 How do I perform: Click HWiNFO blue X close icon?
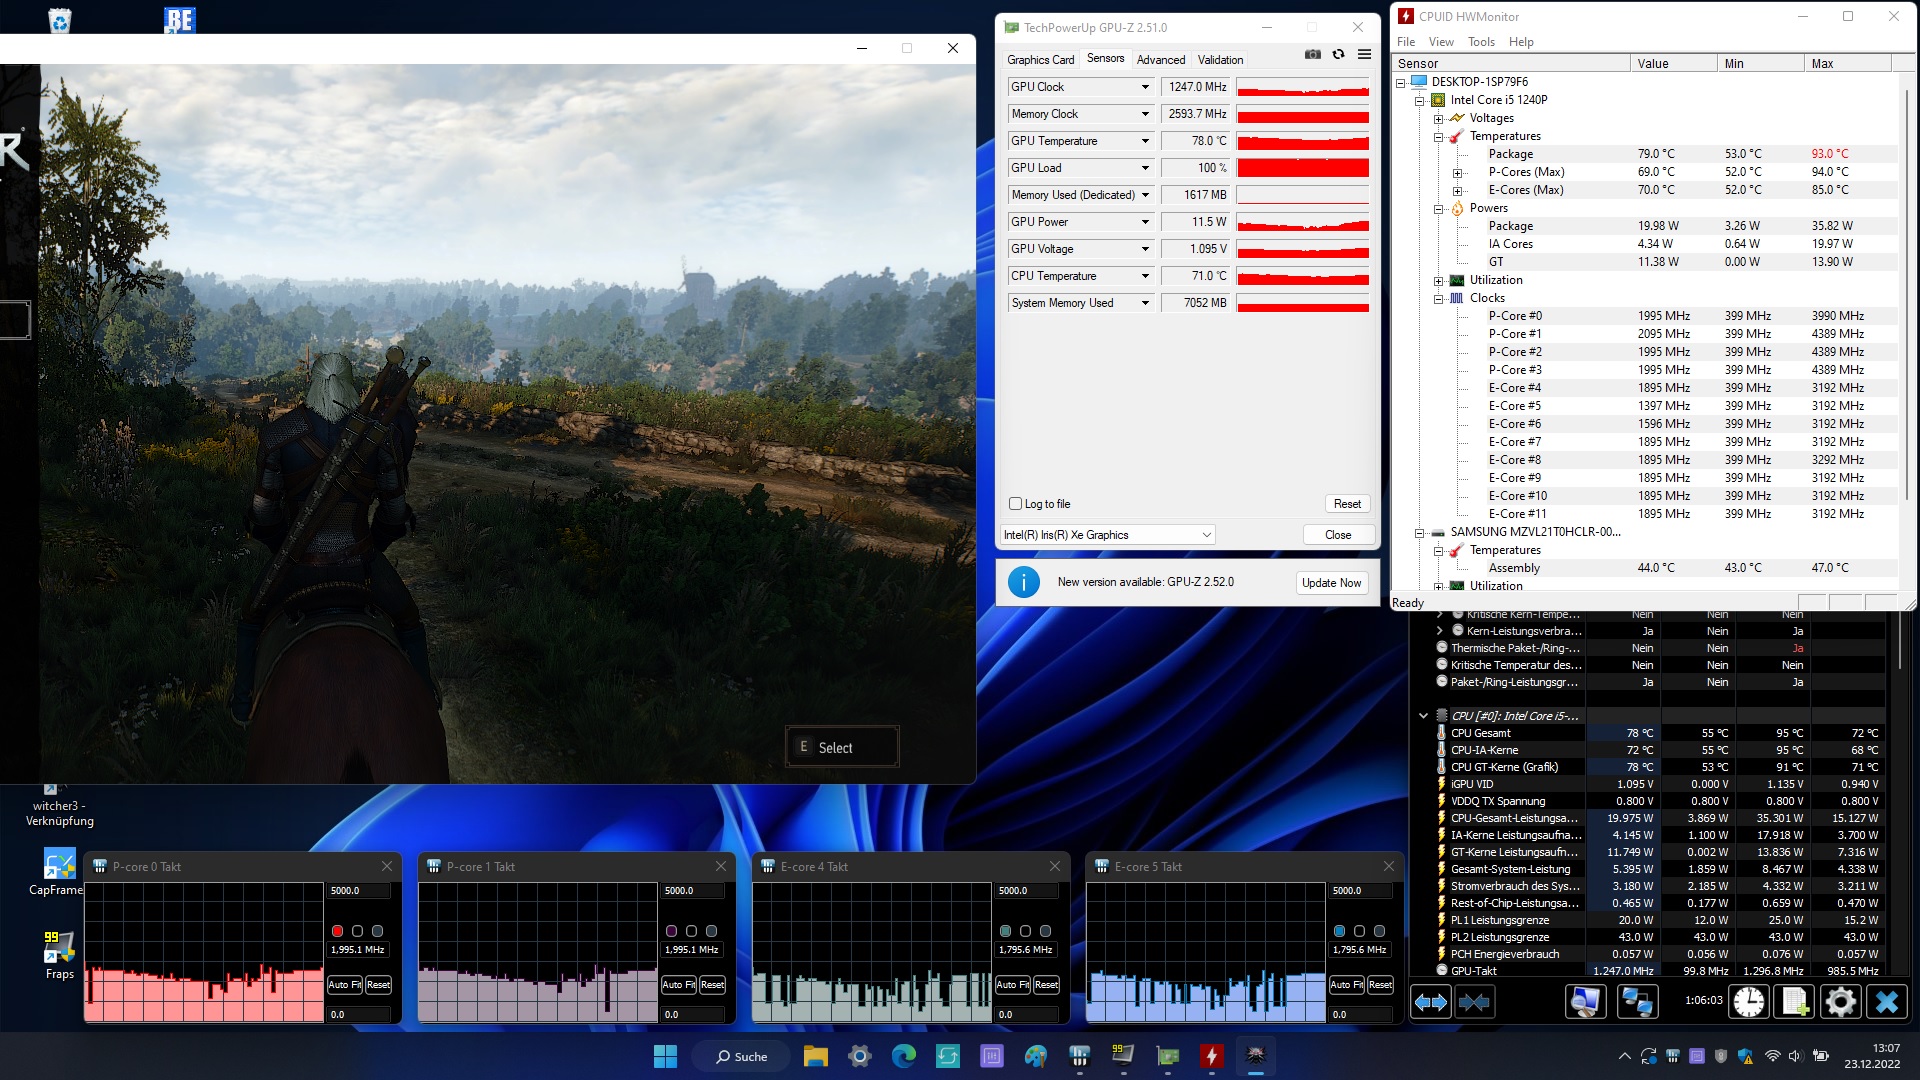click(x=1886, y=1001)
